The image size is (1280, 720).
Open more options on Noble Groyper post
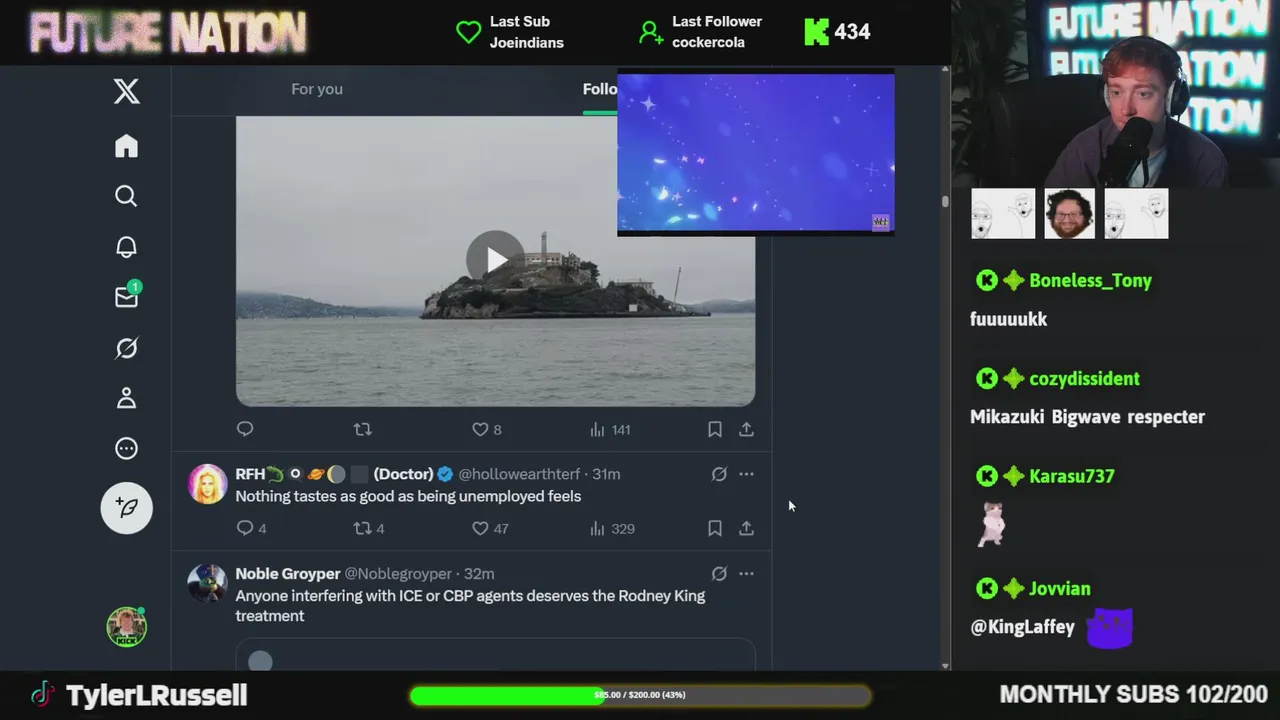(x=746, y=574)
